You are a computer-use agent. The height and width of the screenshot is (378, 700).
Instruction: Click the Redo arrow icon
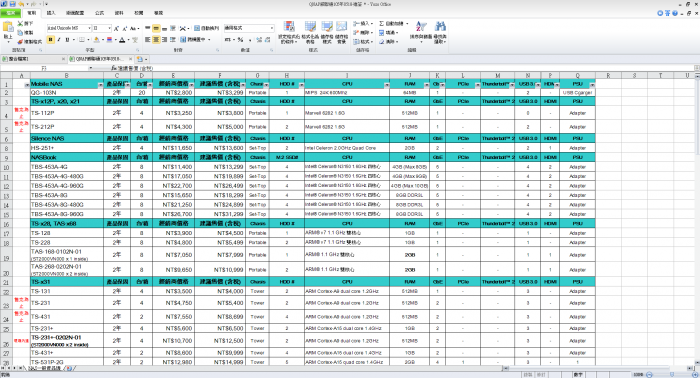[x=33, y=4]
